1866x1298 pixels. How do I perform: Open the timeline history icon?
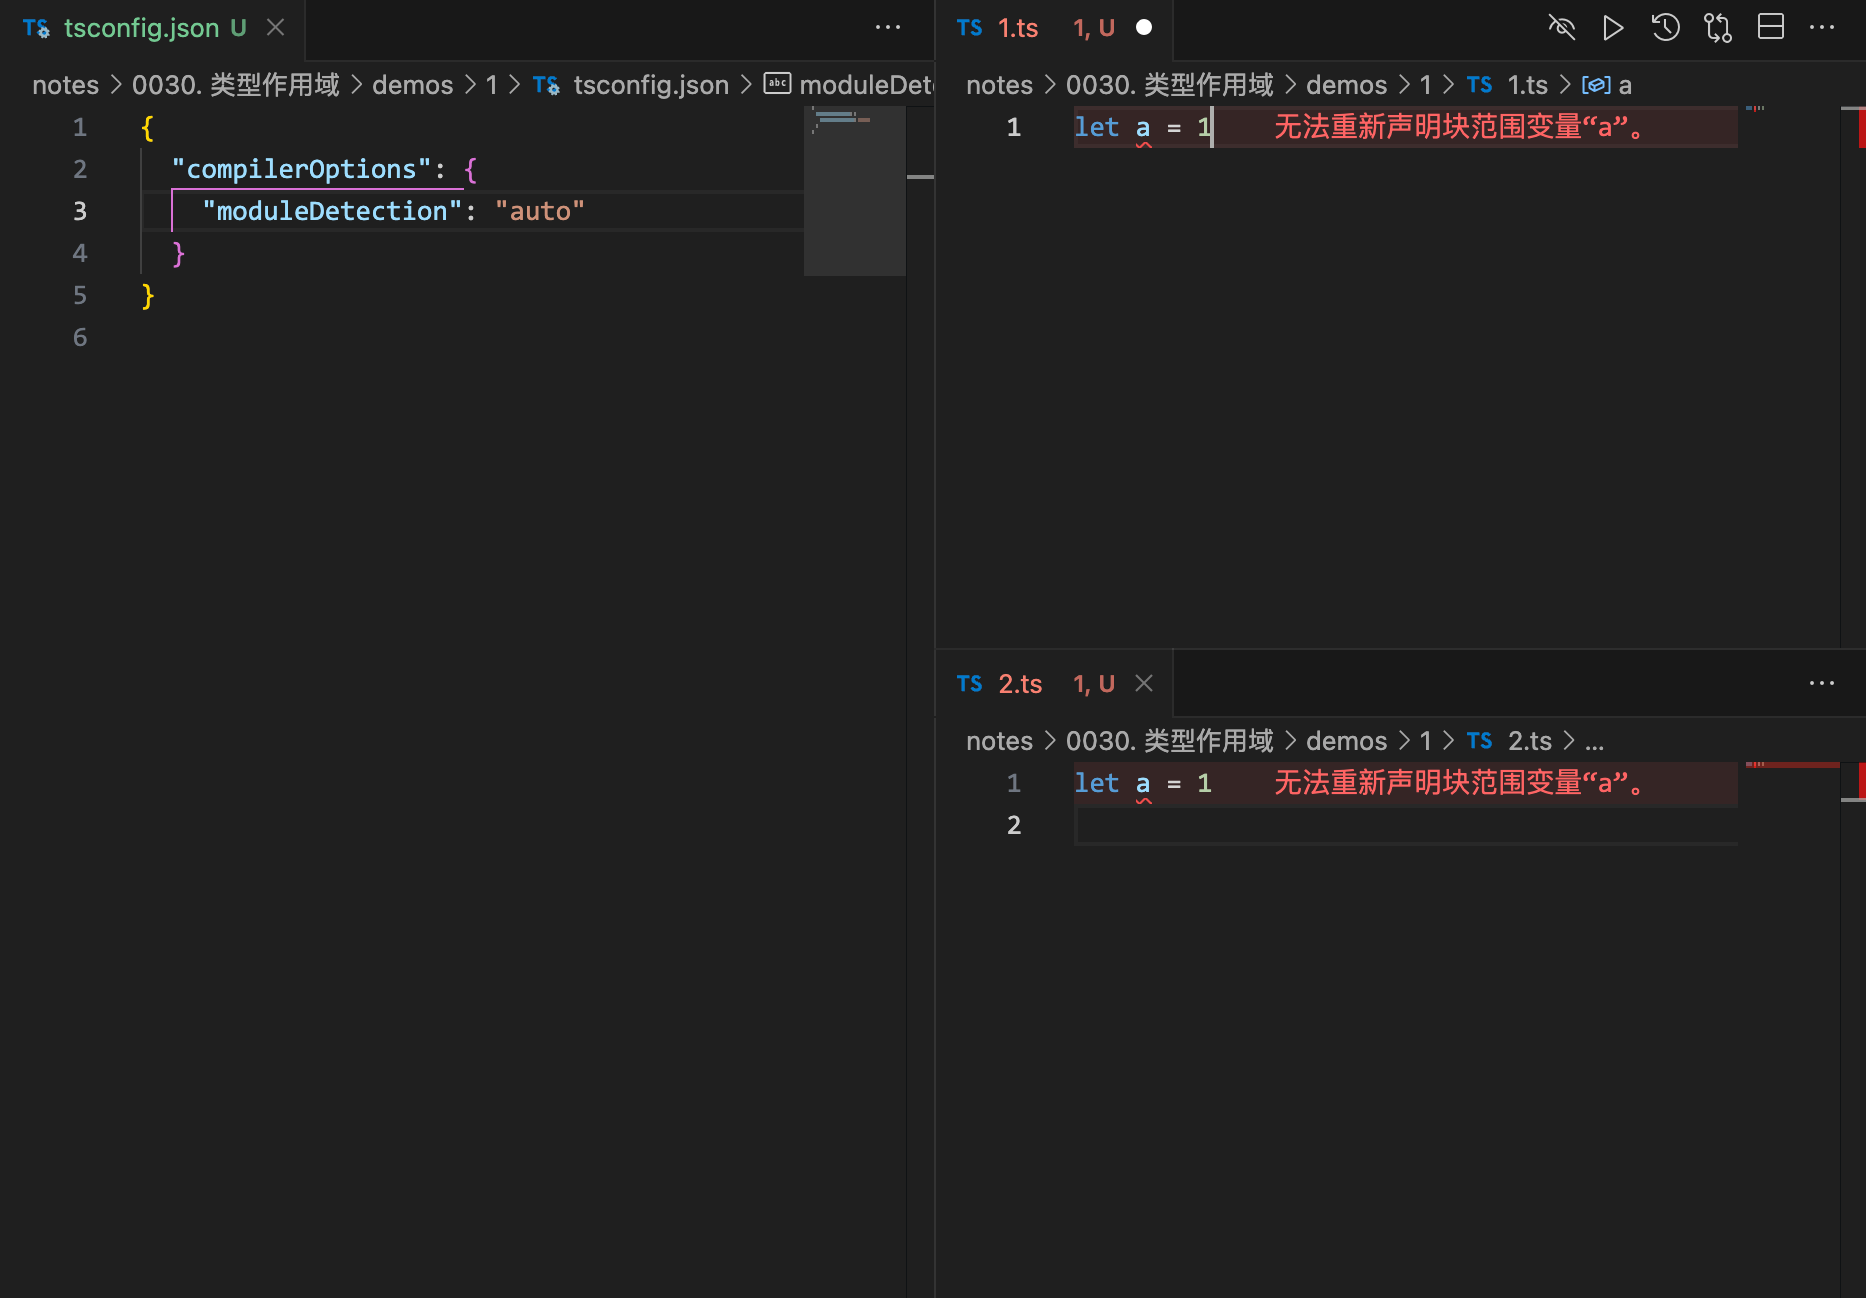point(1665,28)
